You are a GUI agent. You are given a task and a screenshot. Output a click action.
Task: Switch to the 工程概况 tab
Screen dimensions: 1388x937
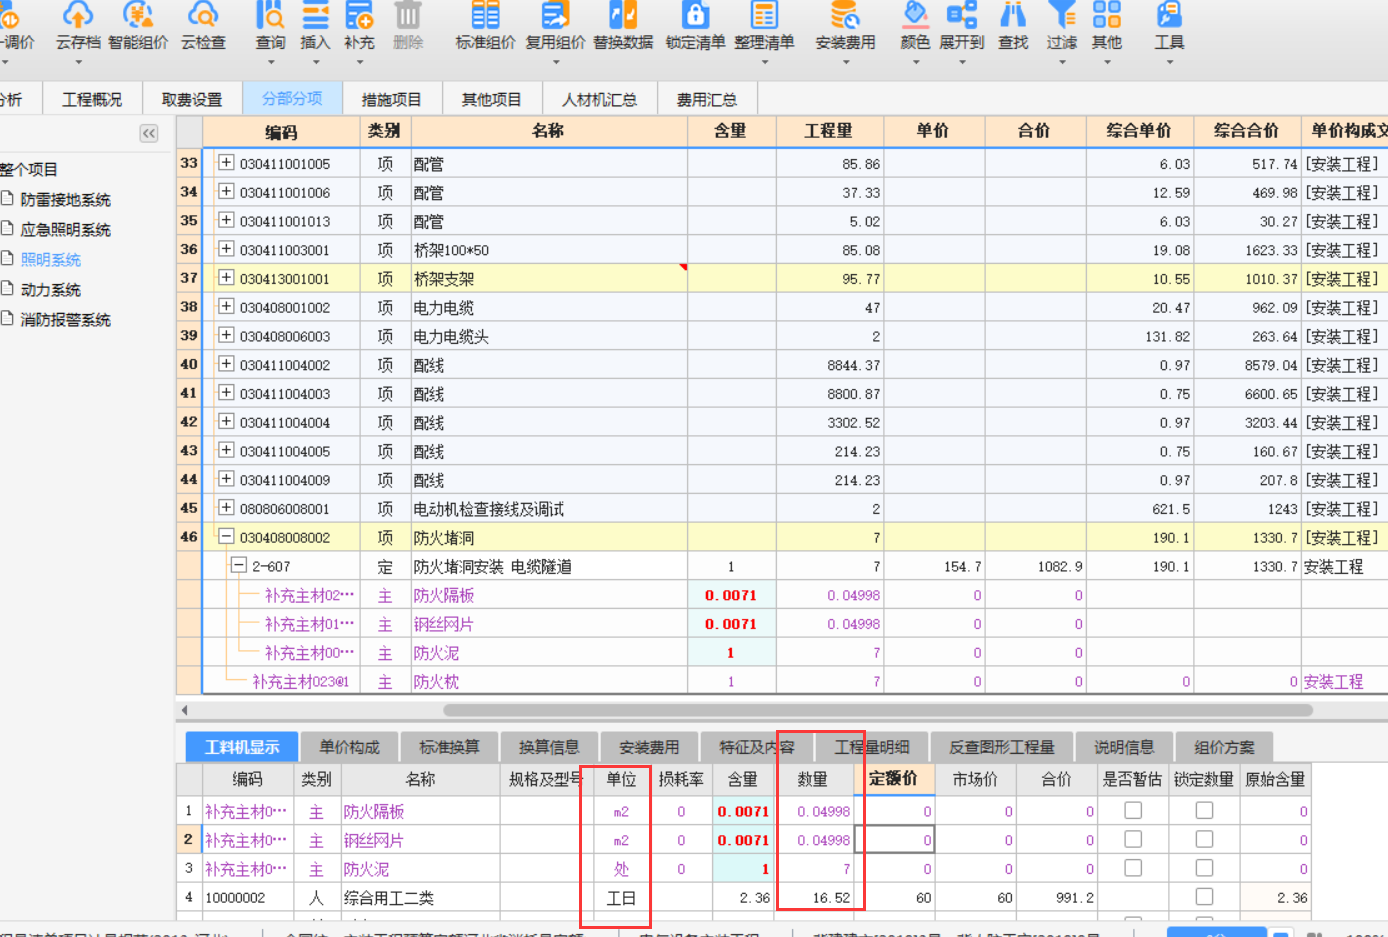point(92,100)
